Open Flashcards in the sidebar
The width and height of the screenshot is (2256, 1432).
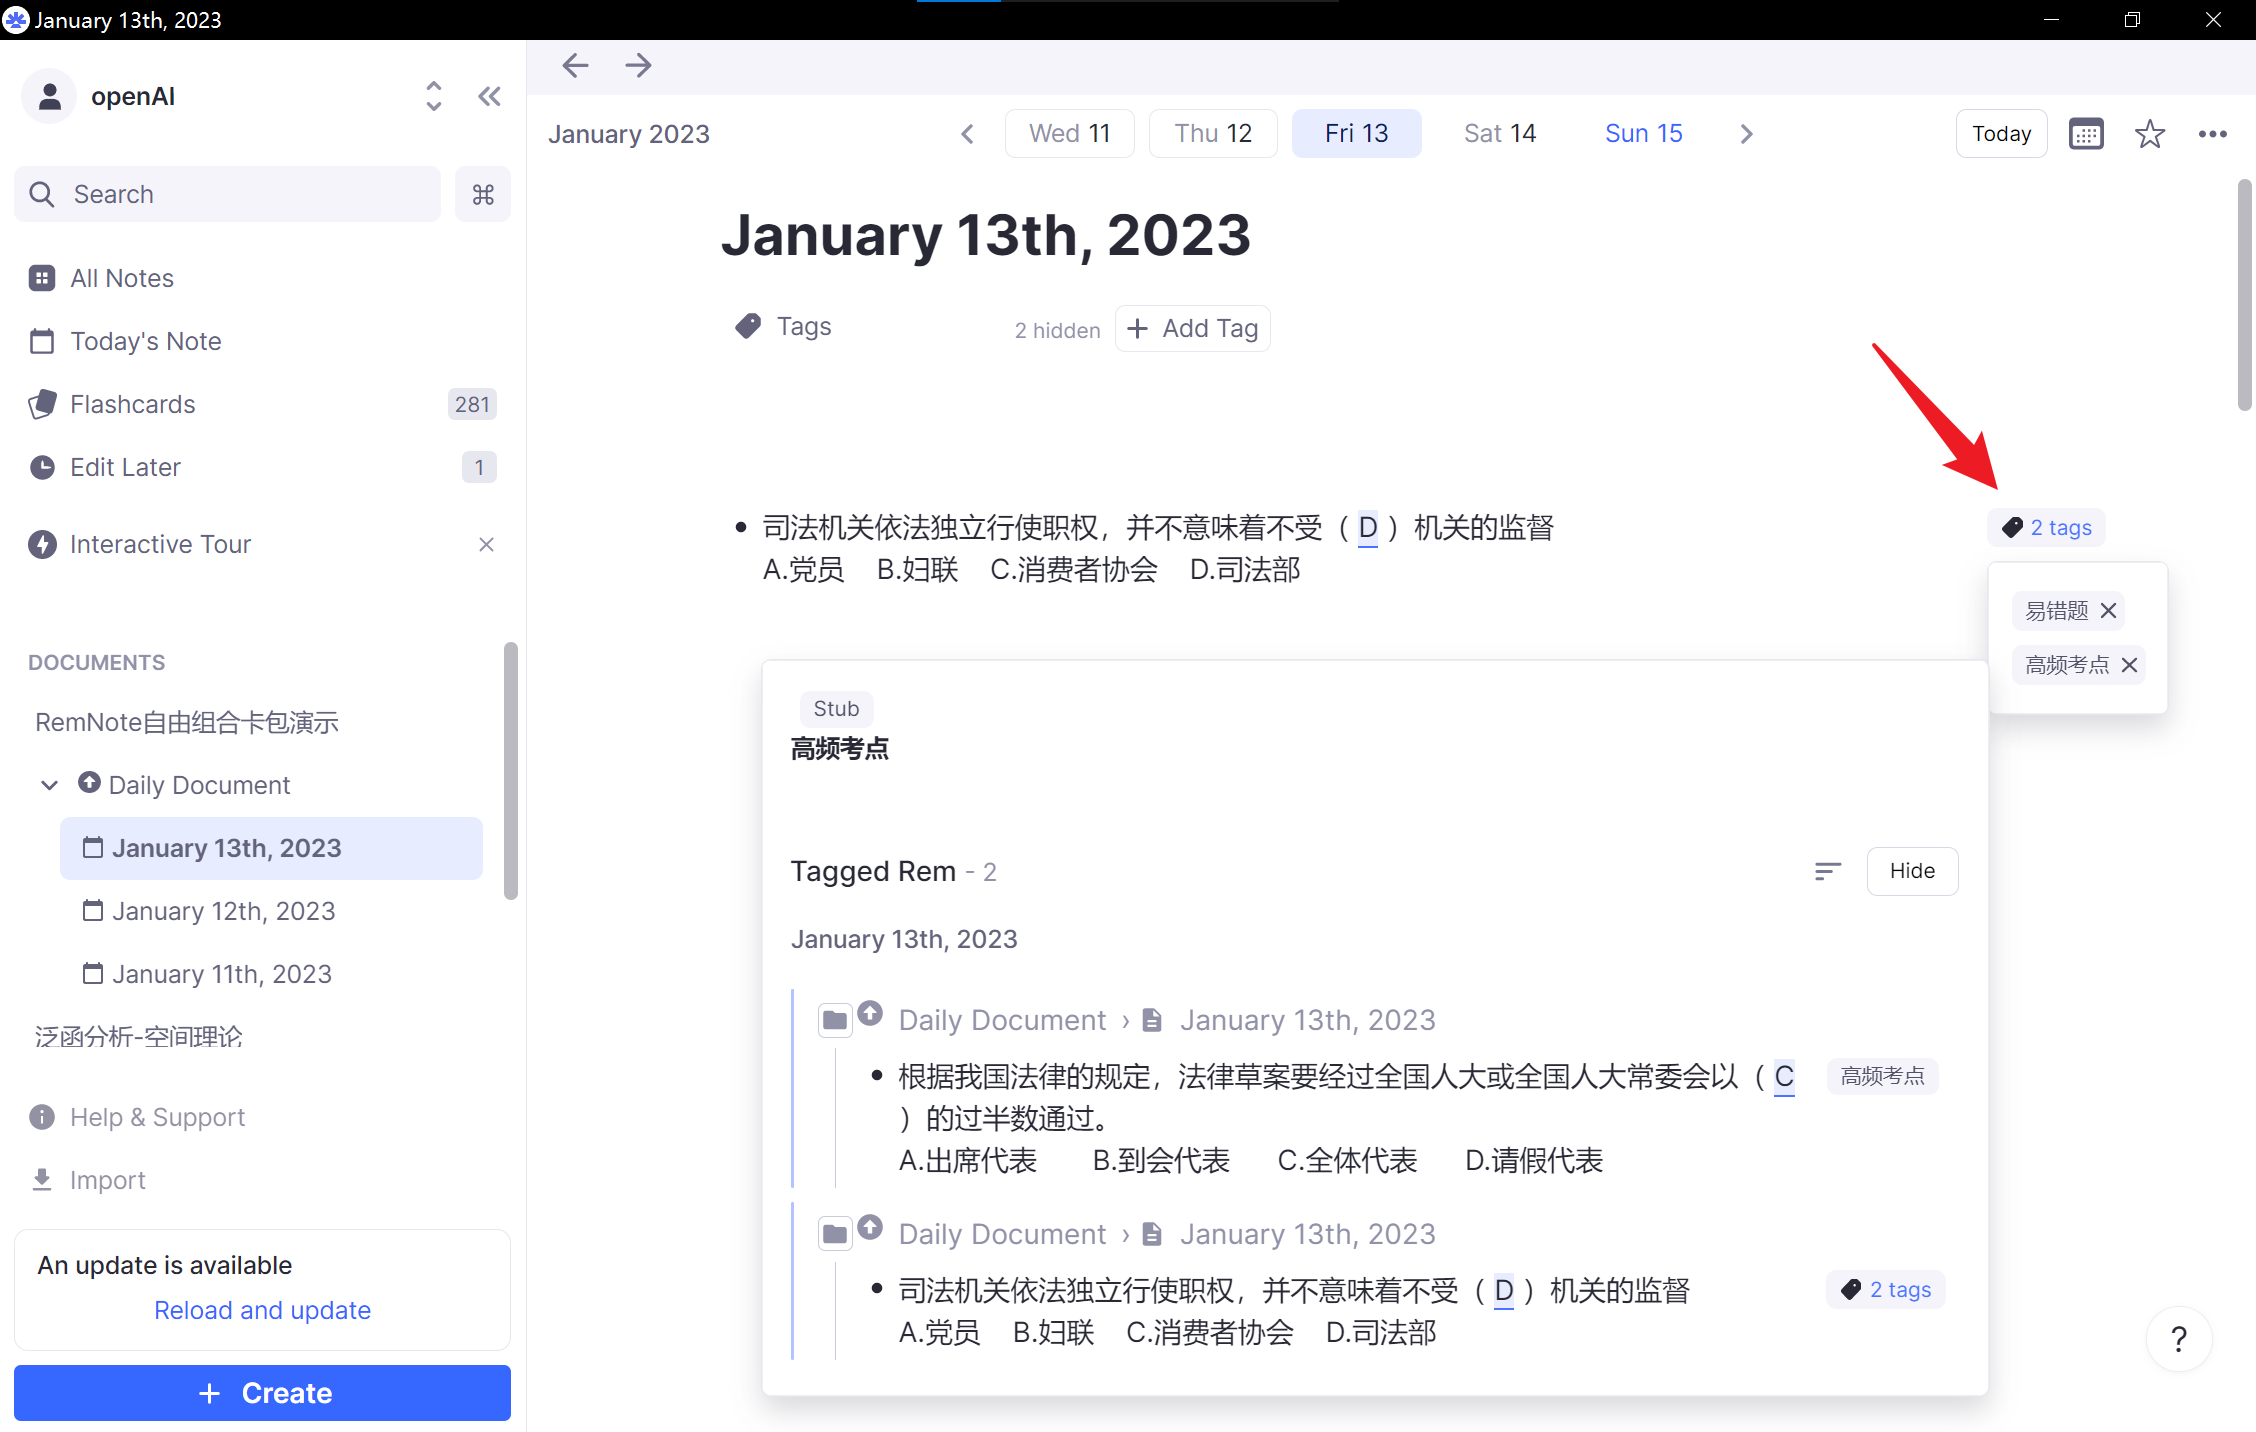(133, 404)
